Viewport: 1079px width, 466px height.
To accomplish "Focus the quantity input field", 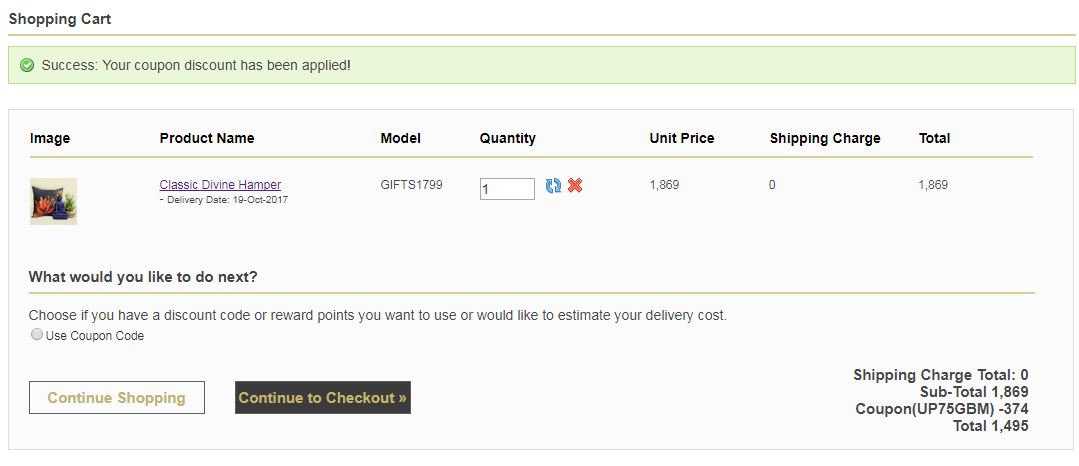I will point(507,189).
